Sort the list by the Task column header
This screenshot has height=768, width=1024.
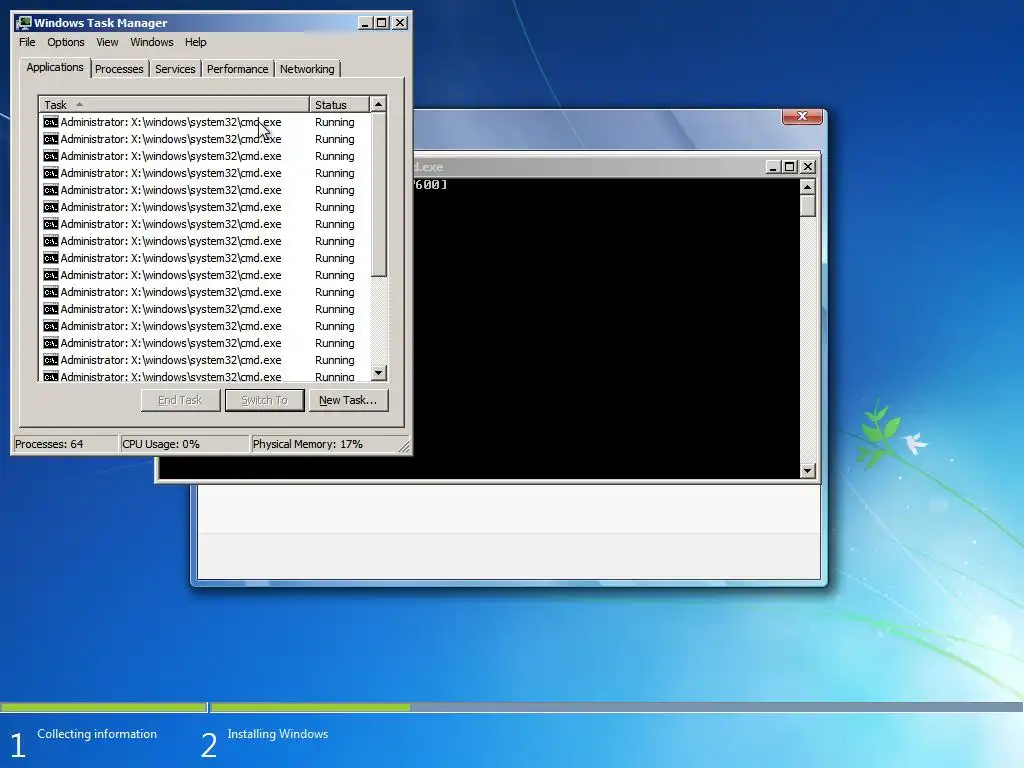click(x=174, y=104)
